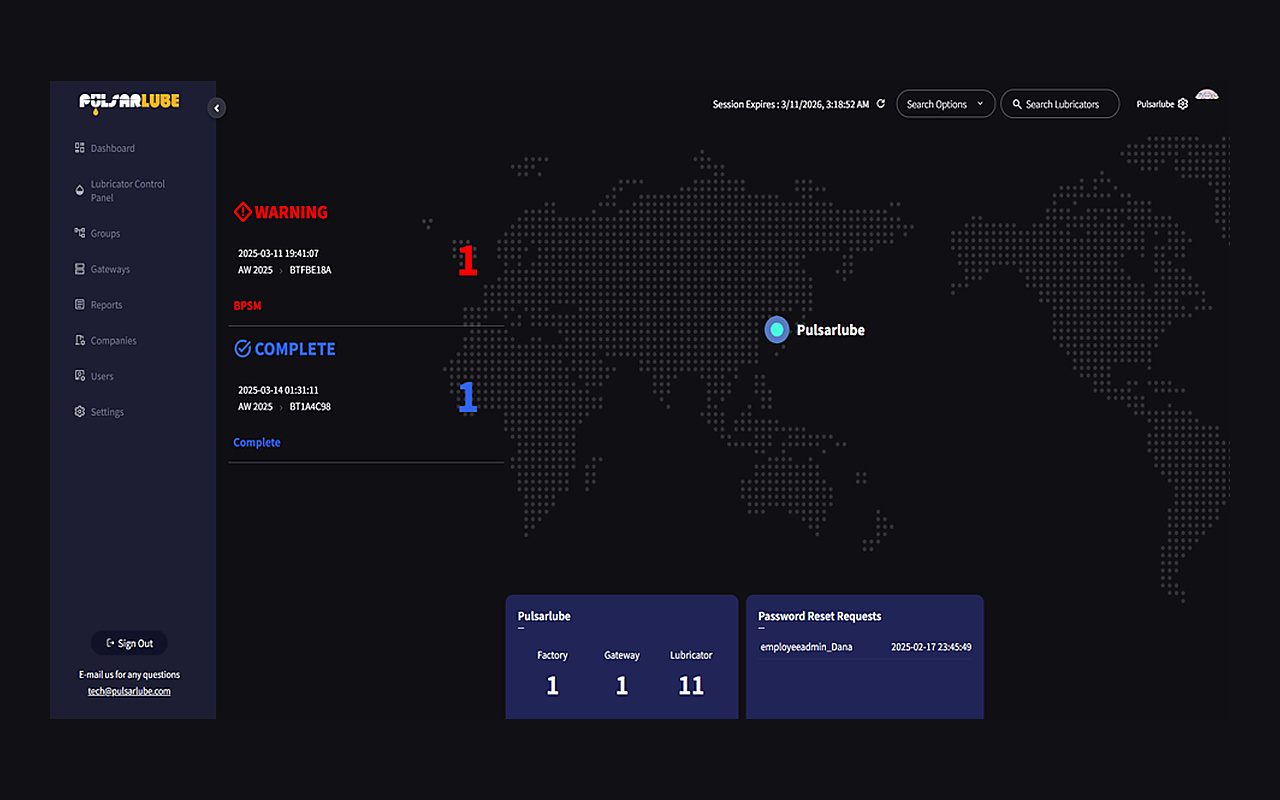Click the blue complete count 1

[x=467, y=397]
